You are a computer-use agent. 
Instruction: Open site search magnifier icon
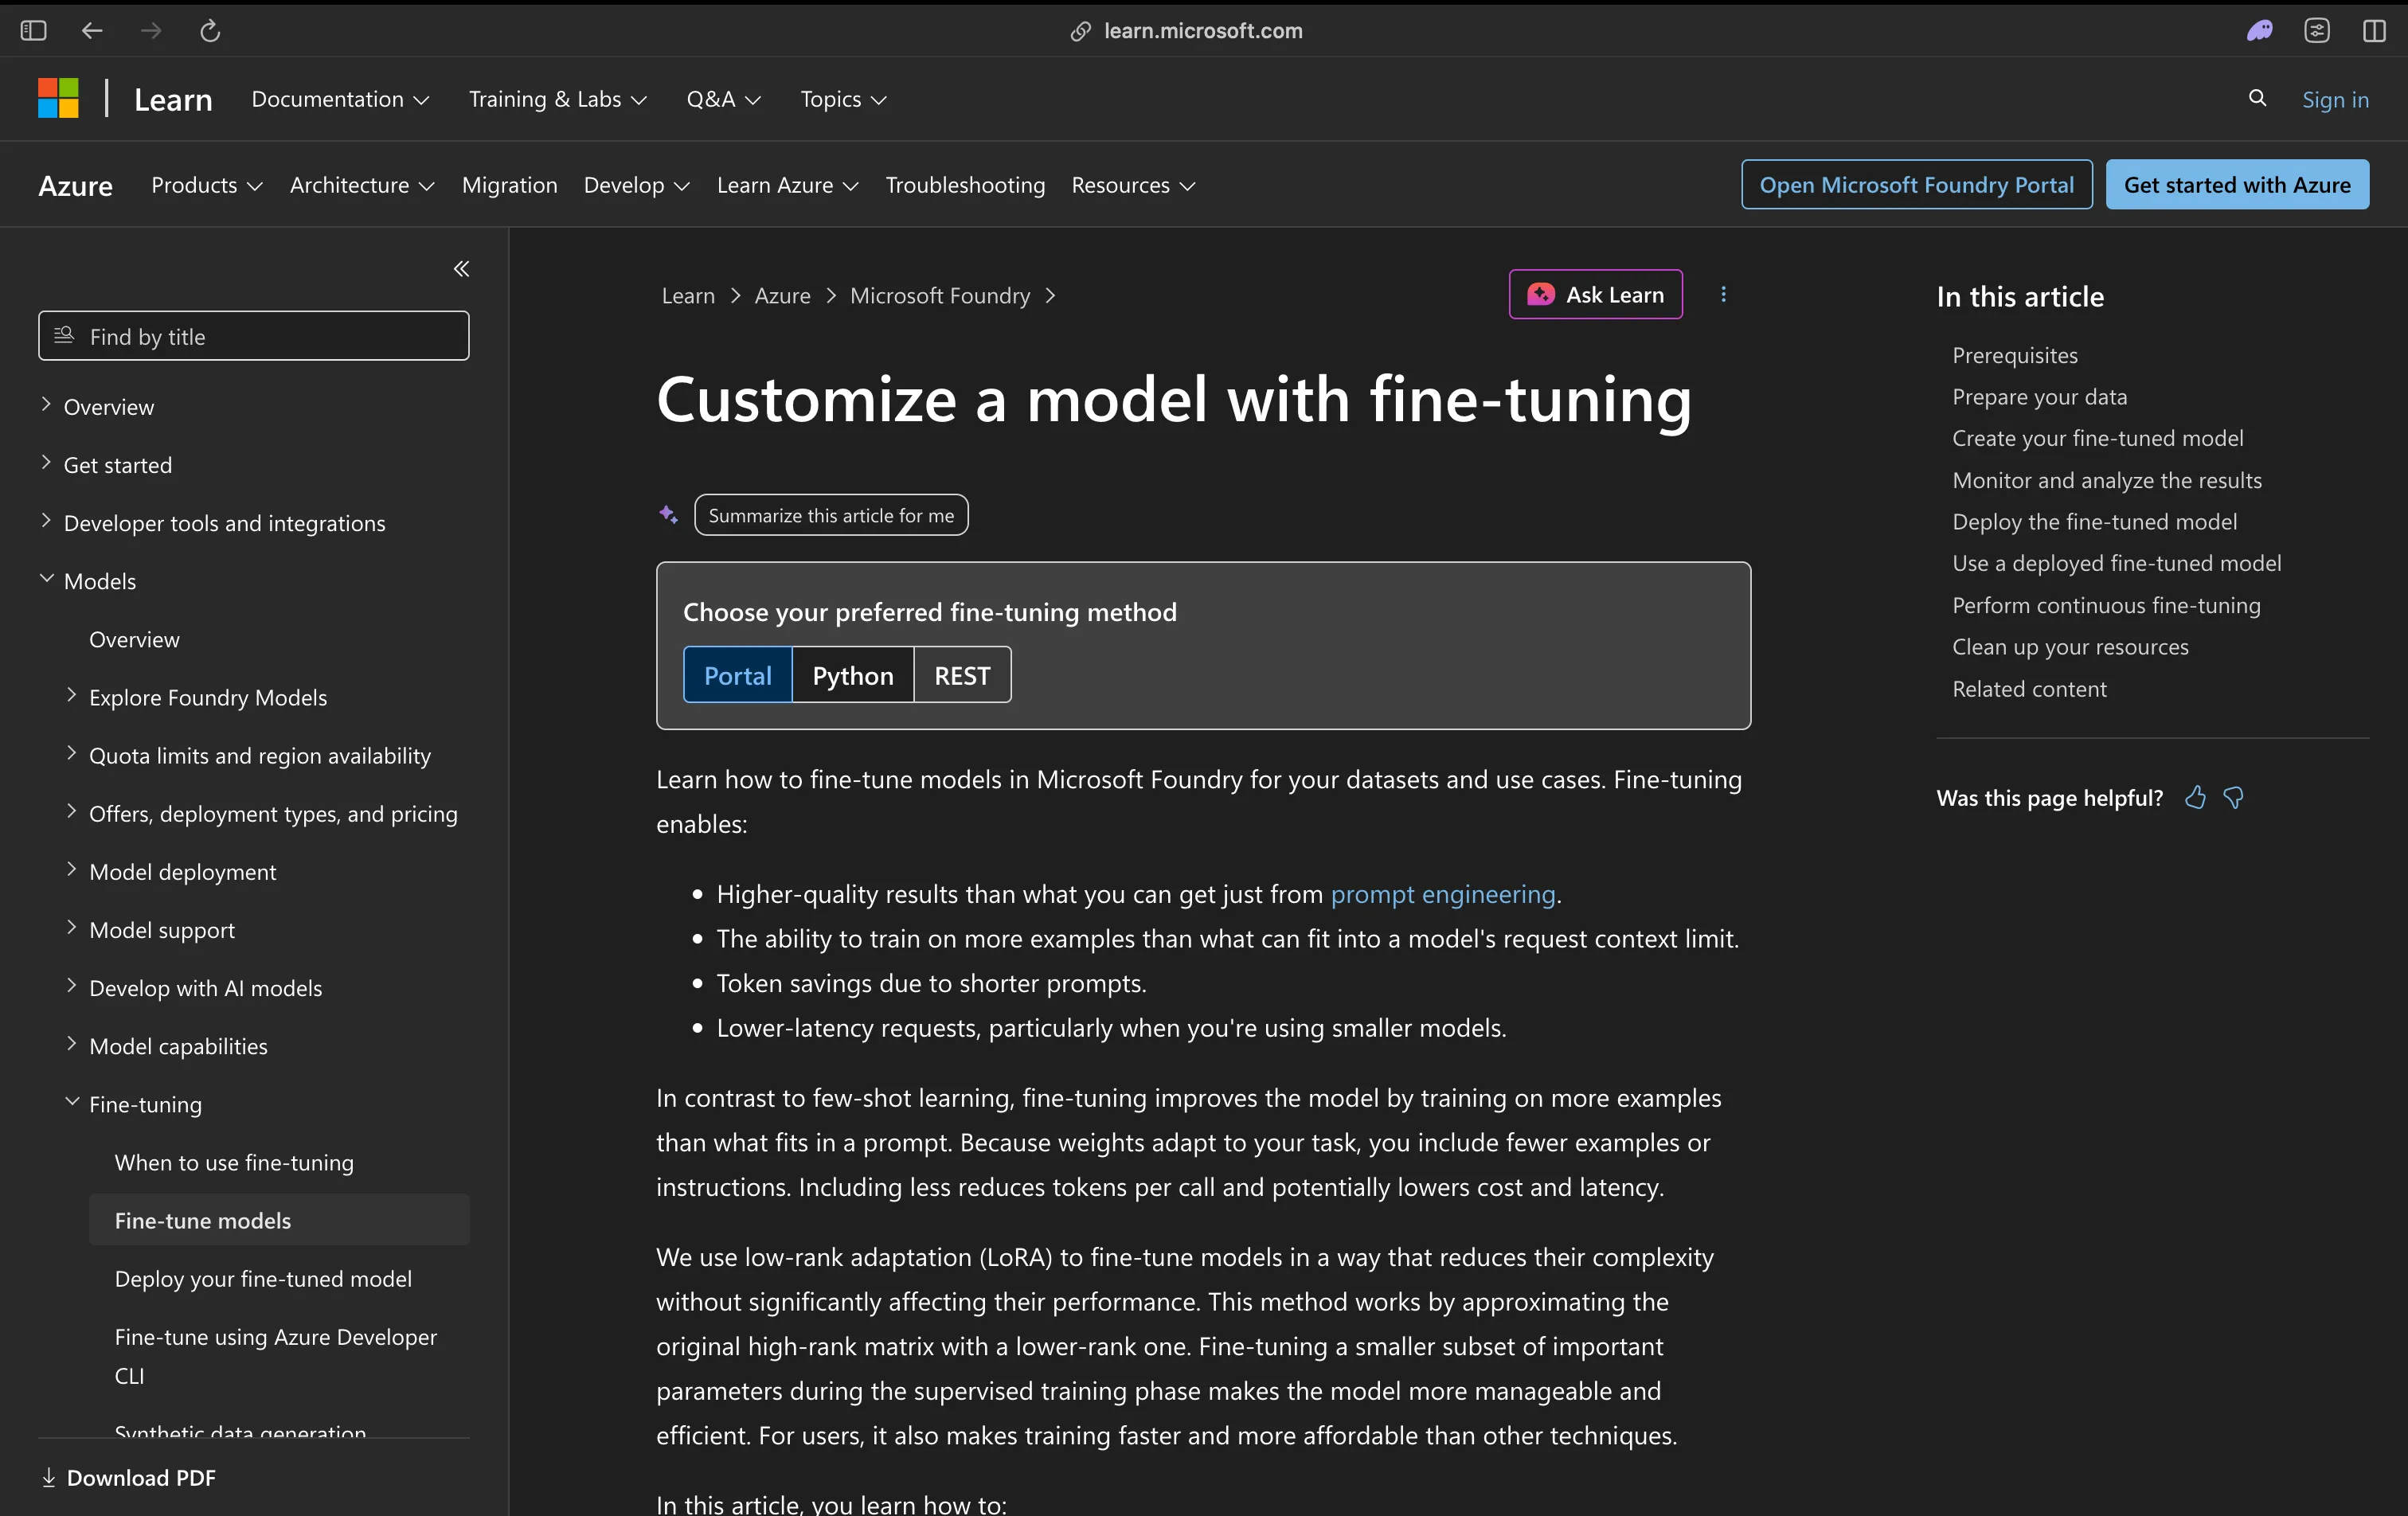coord(2257,98)
